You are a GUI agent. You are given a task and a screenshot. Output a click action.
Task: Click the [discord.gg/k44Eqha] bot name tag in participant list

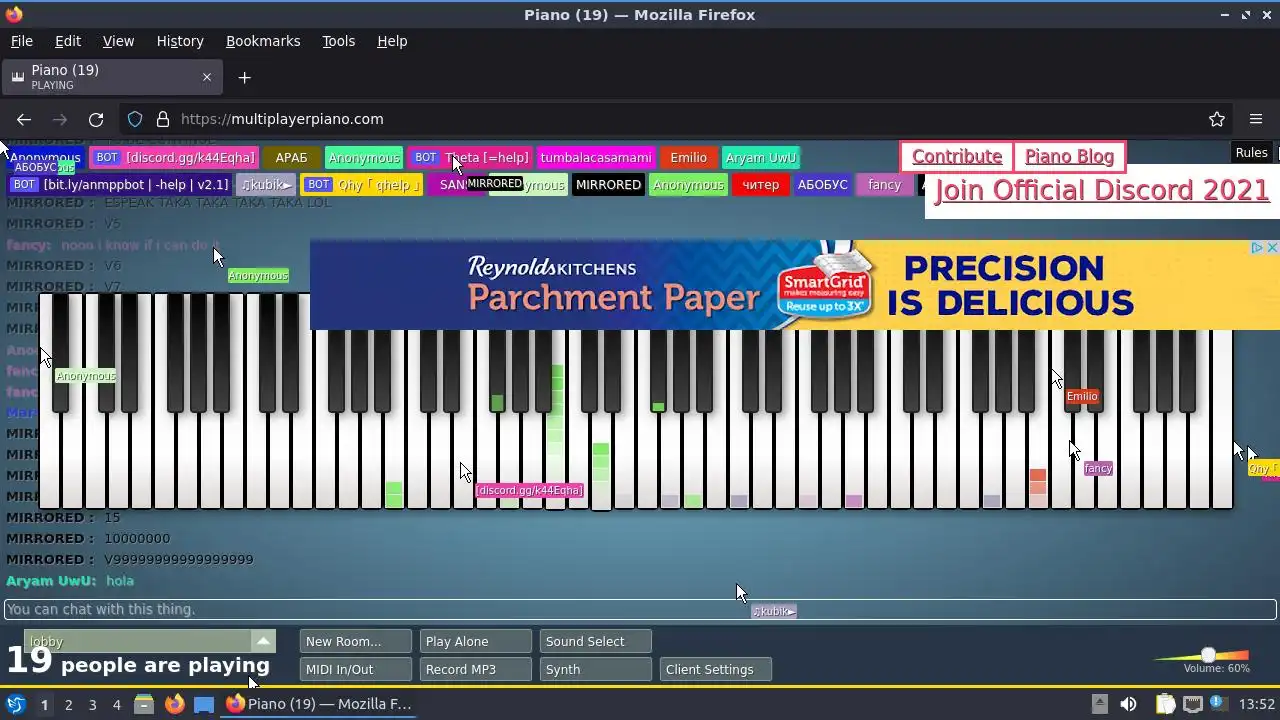click(174, 158)
